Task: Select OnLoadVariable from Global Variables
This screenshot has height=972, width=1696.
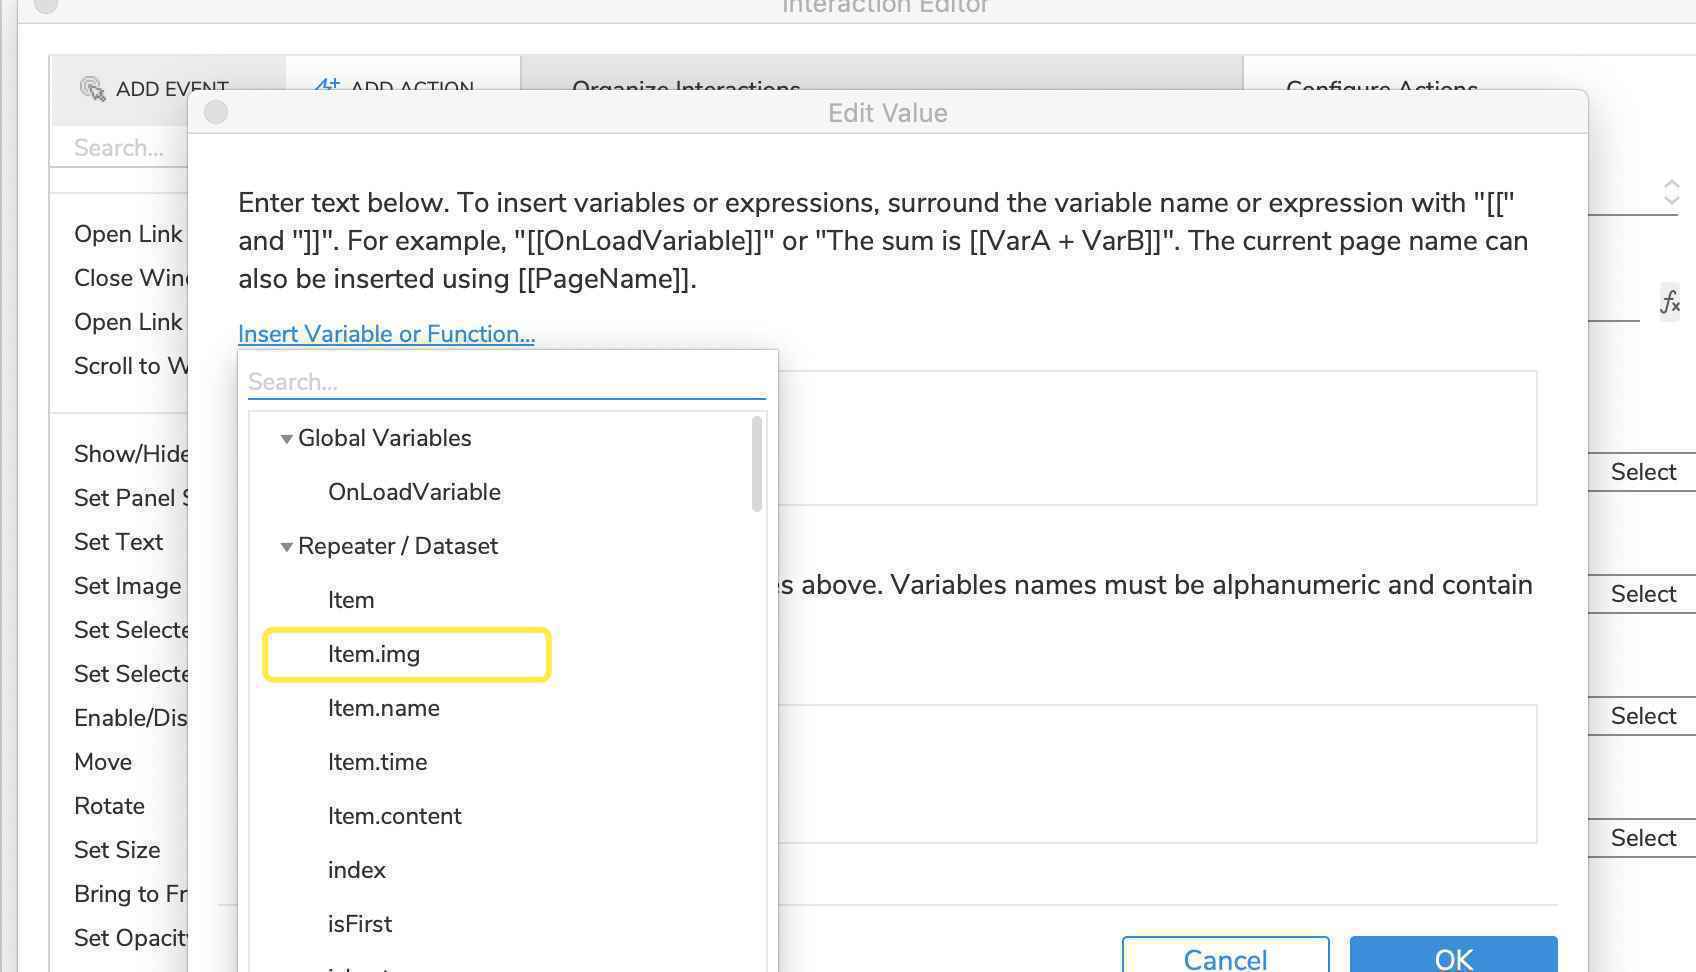Action: 414,492
